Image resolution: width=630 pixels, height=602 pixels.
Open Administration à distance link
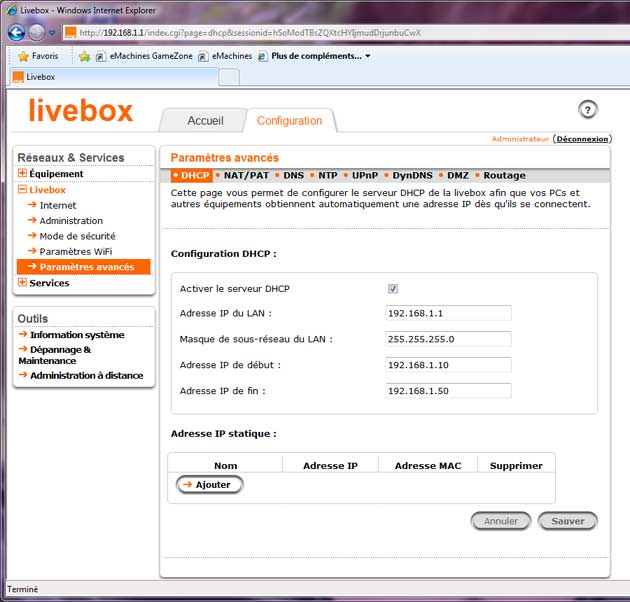(x=86, y=375)
